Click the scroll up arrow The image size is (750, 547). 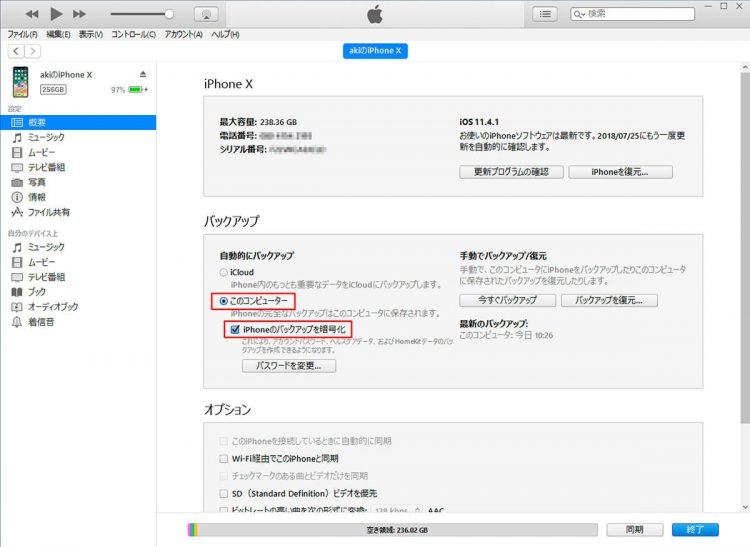(x=745, y=67)
